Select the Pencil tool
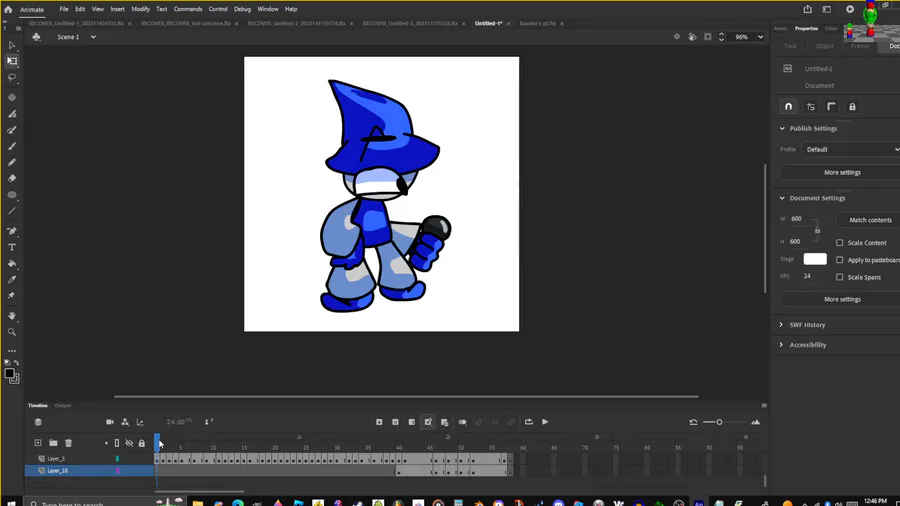 click(x=11, y=162)
